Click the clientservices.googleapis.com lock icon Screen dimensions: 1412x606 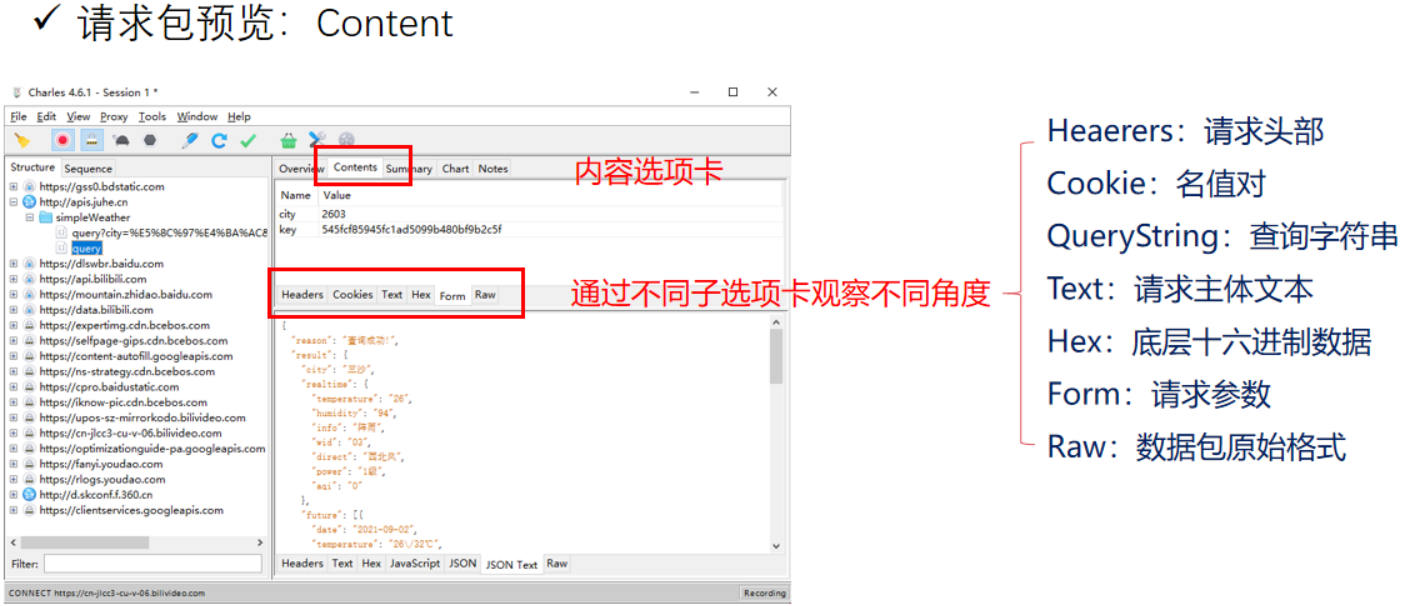(x=29, y=510)
